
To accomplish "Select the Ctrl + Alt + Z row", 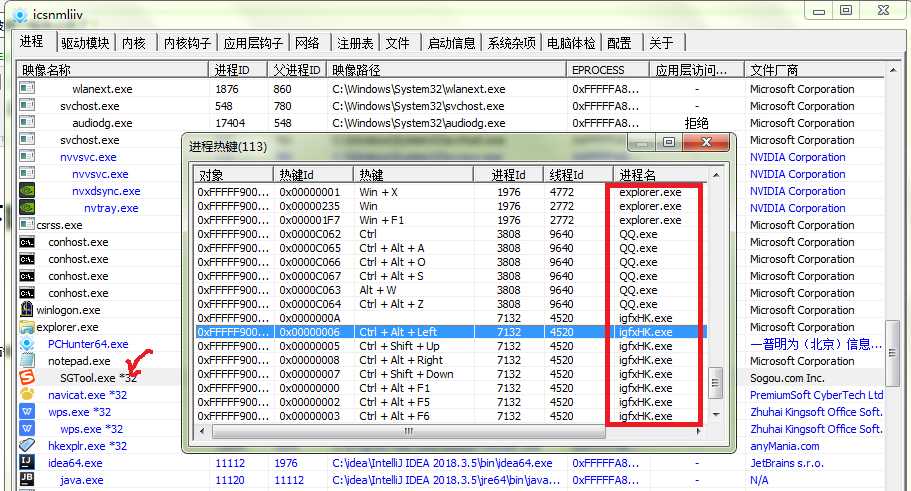I will [451, 304].
